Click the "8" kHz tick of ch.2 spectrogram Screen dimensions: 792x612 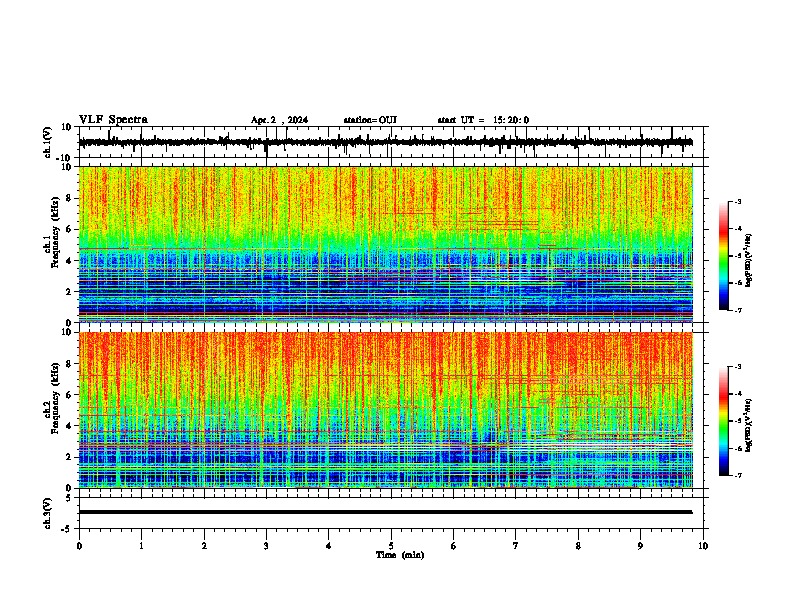pos(69,364)
